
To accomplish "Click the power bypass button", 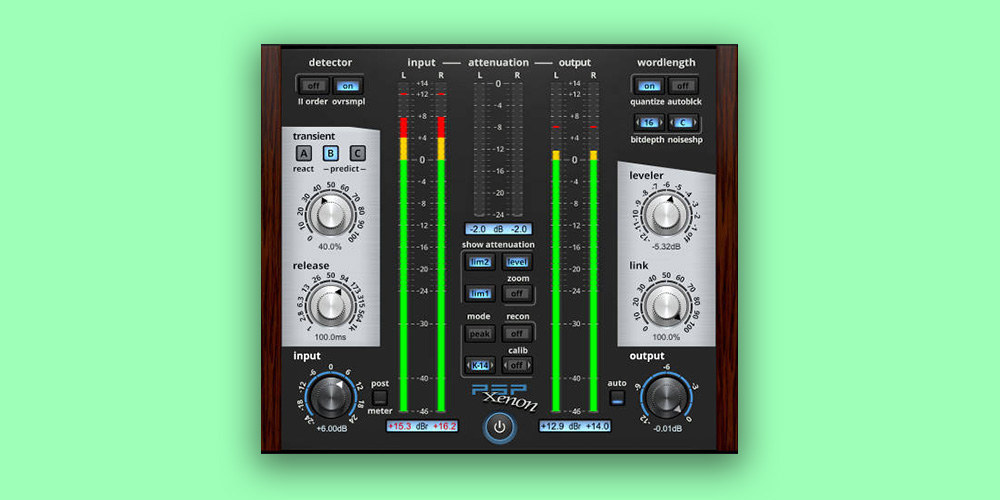I will tap(500, 427).
